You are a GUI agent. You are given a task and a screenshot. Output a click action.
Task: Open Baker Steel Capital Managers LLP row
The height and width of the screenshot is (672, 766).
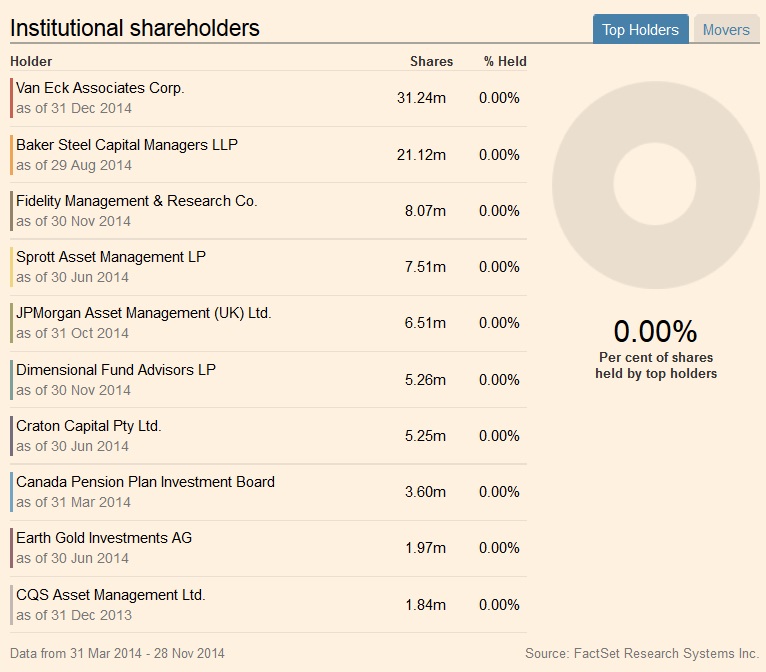pyautogui.click(x=127, y=144)
